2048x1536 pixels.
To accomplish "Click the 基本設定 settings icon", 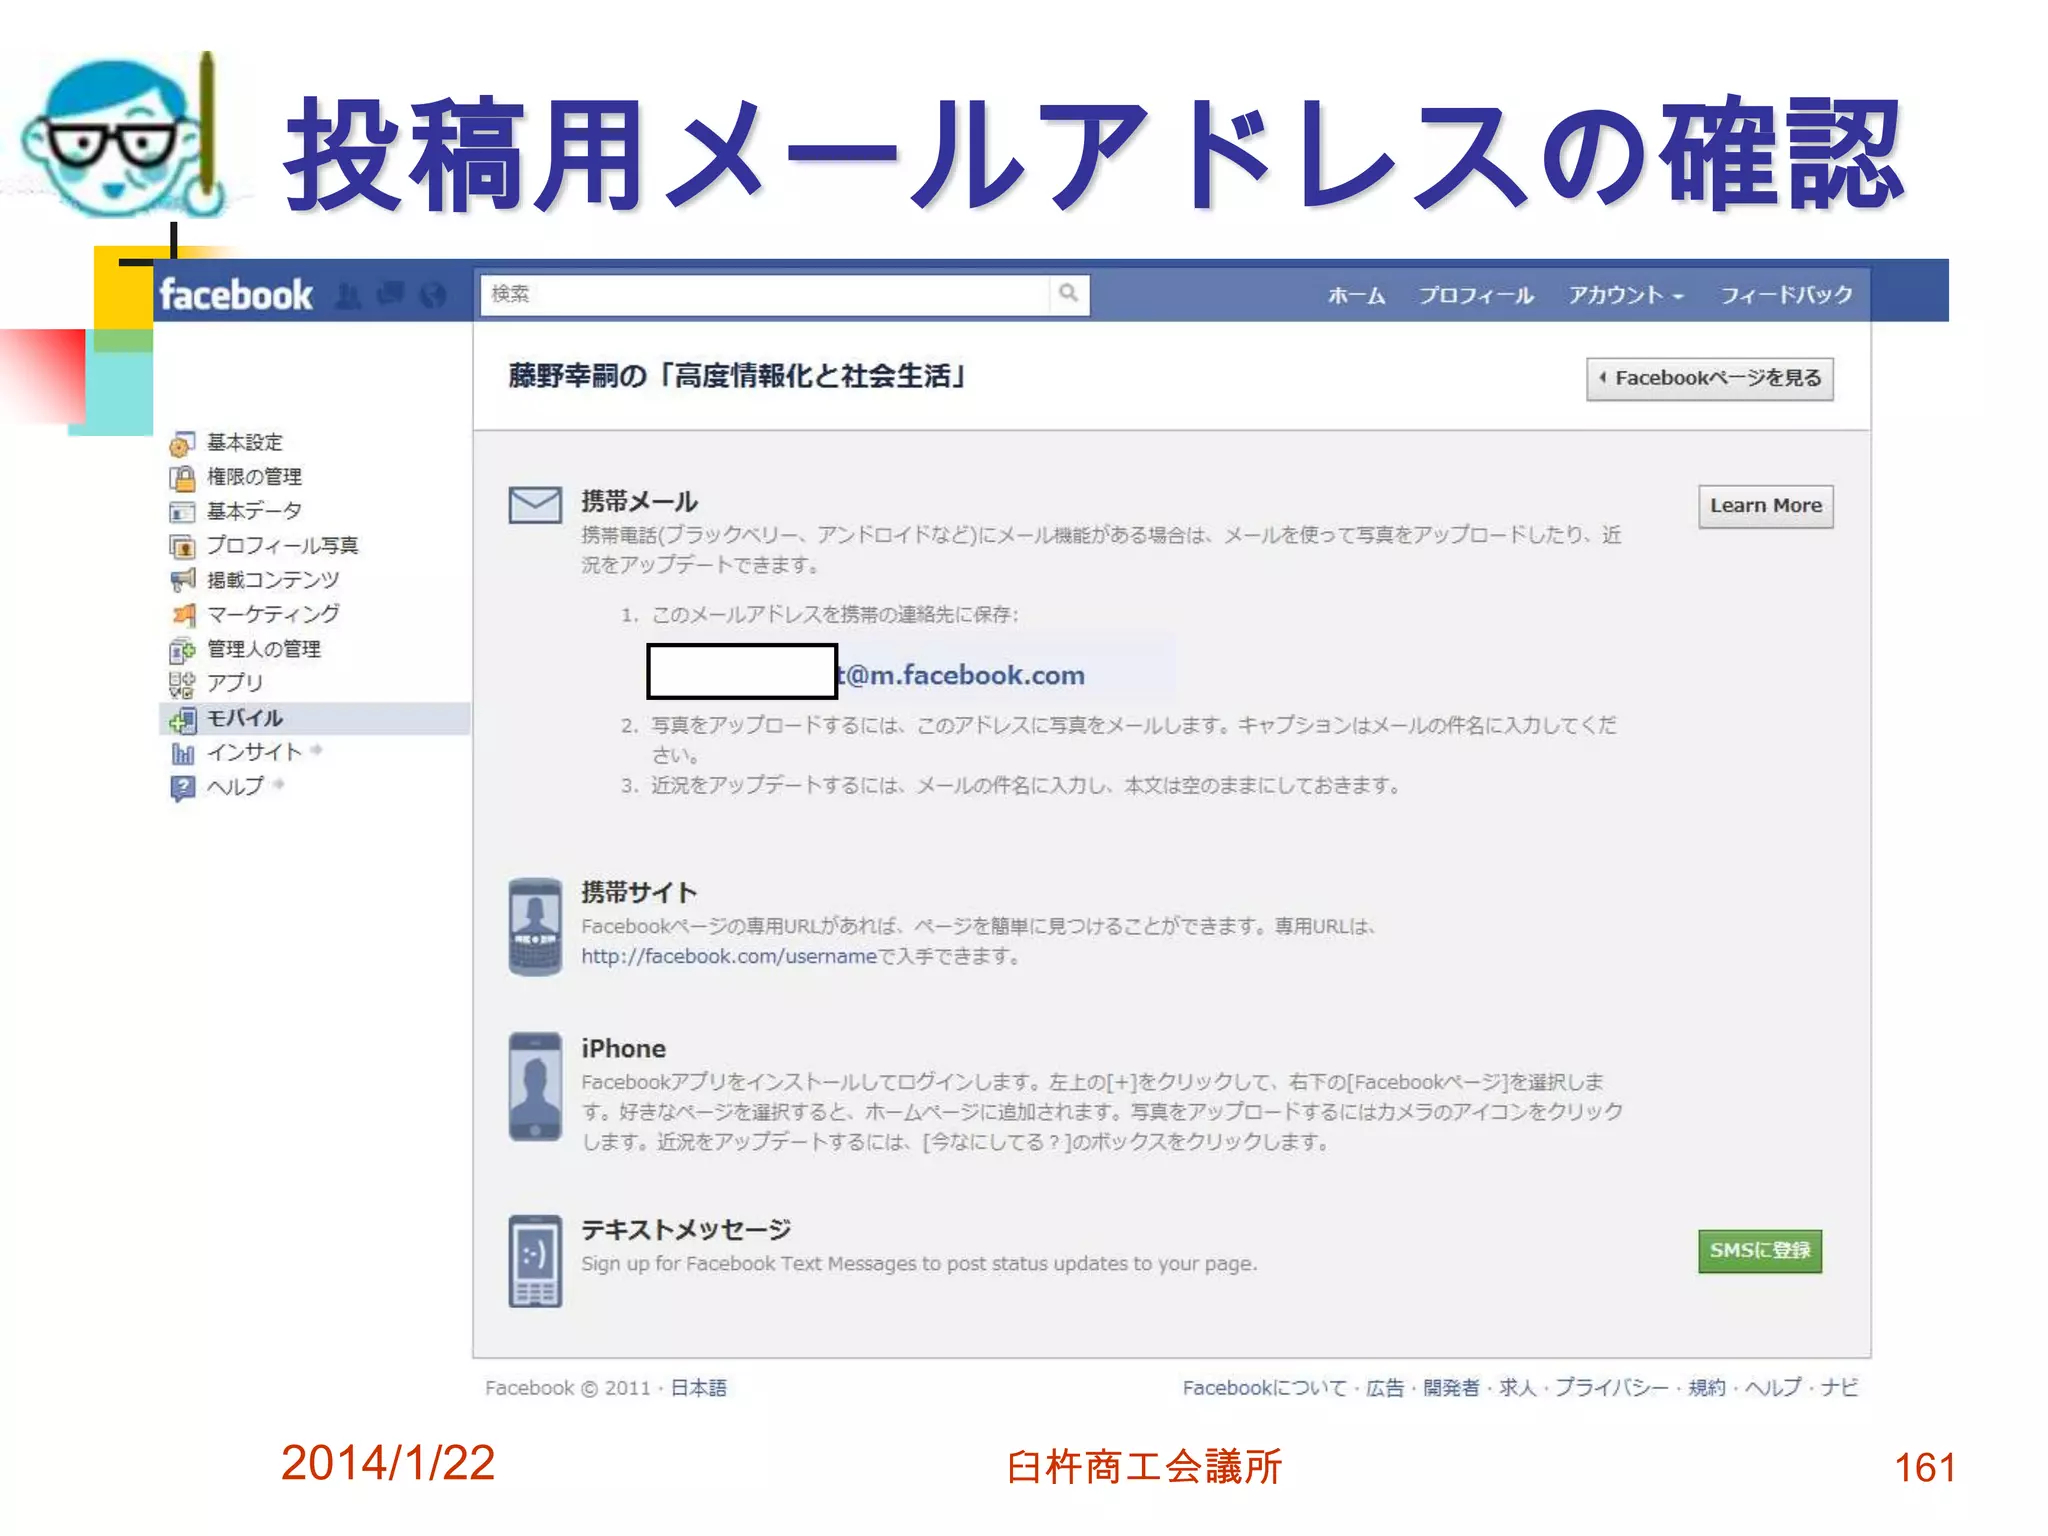I will (182, 443).
